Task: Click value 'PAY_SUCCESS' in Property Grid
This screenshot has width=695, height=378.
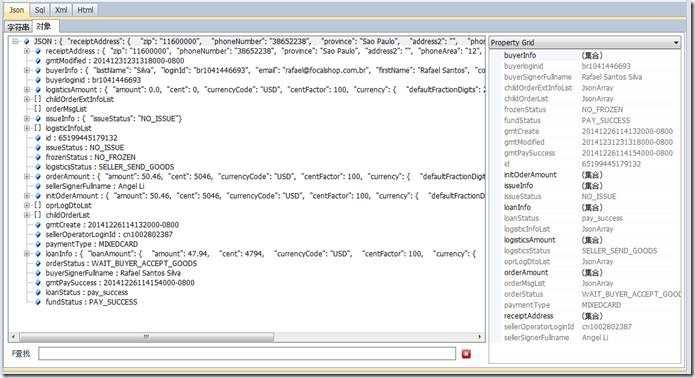Action: (x=605, y=121)
